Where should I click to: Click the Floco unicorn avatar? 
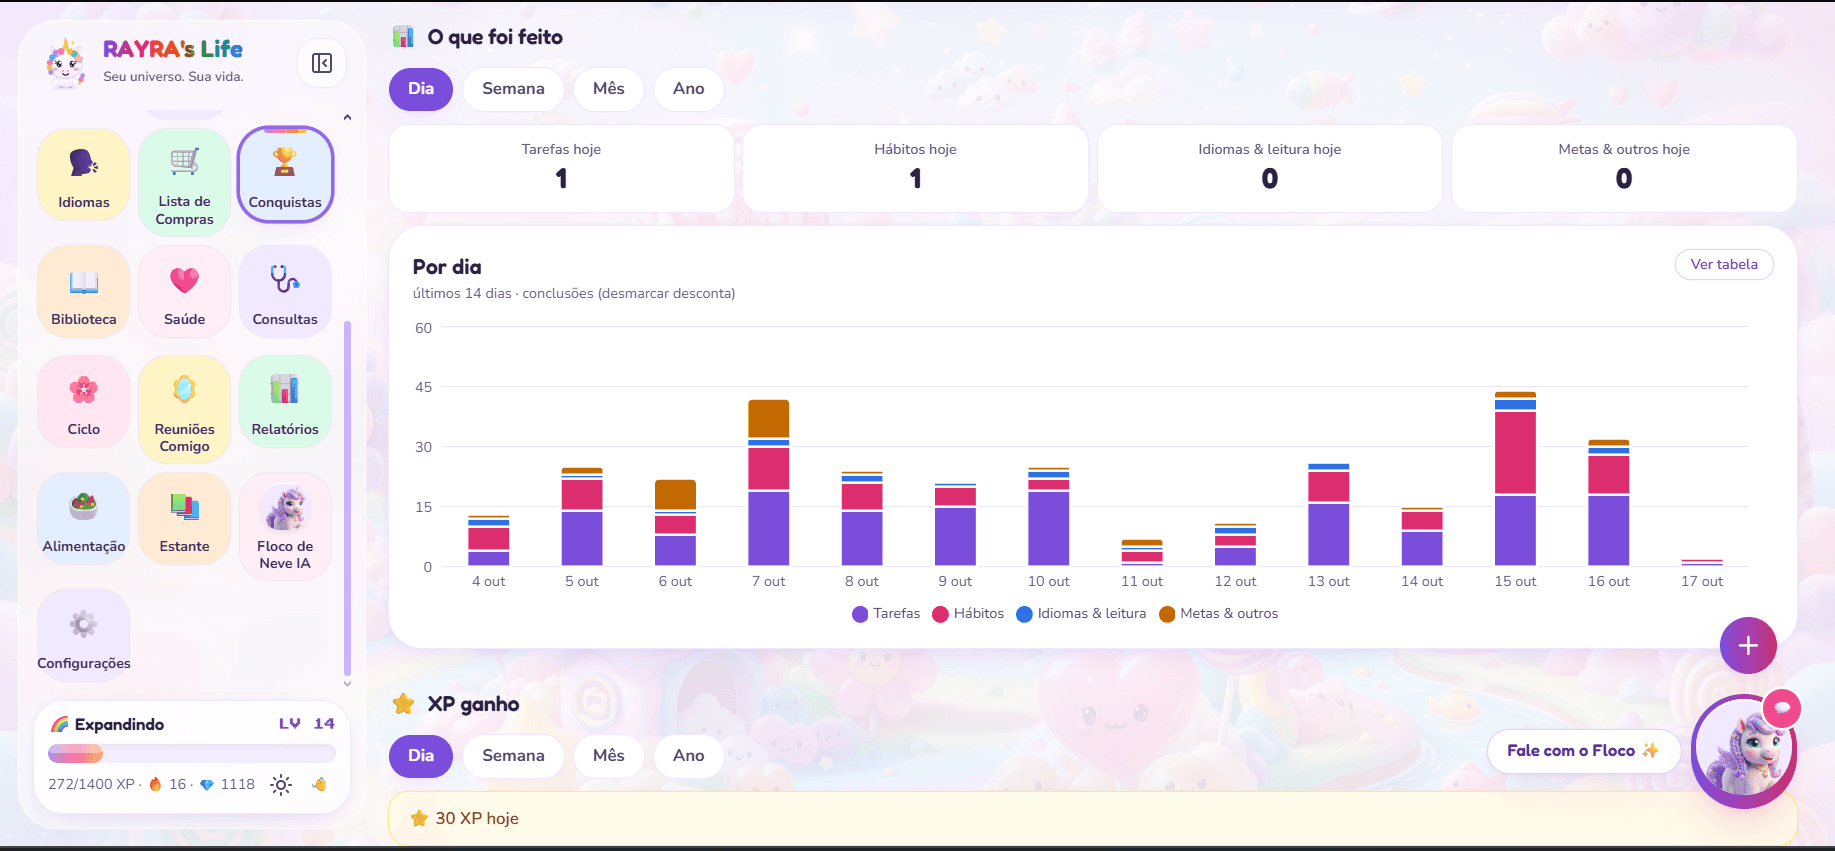click(x=1744, y=752)
